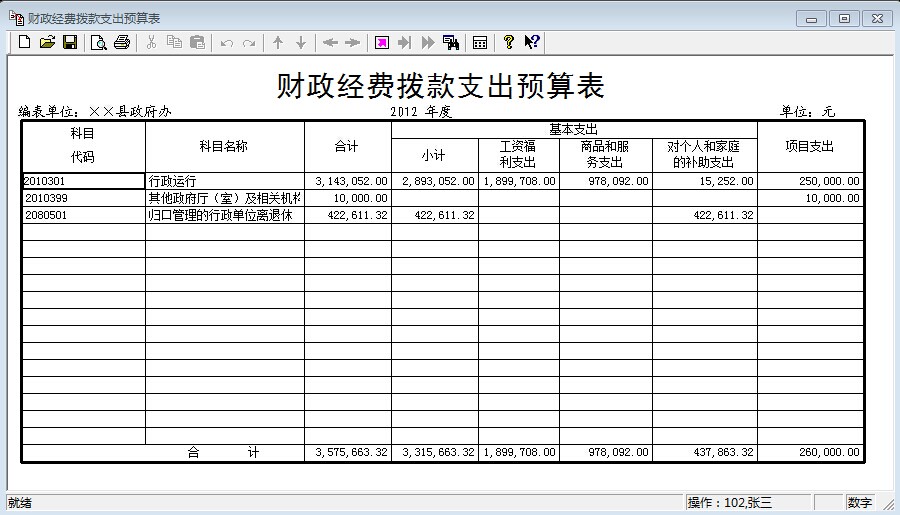Screen dimensions: 900x515
Task: Select the cell with code 2010399
Action: pos(83,198)
